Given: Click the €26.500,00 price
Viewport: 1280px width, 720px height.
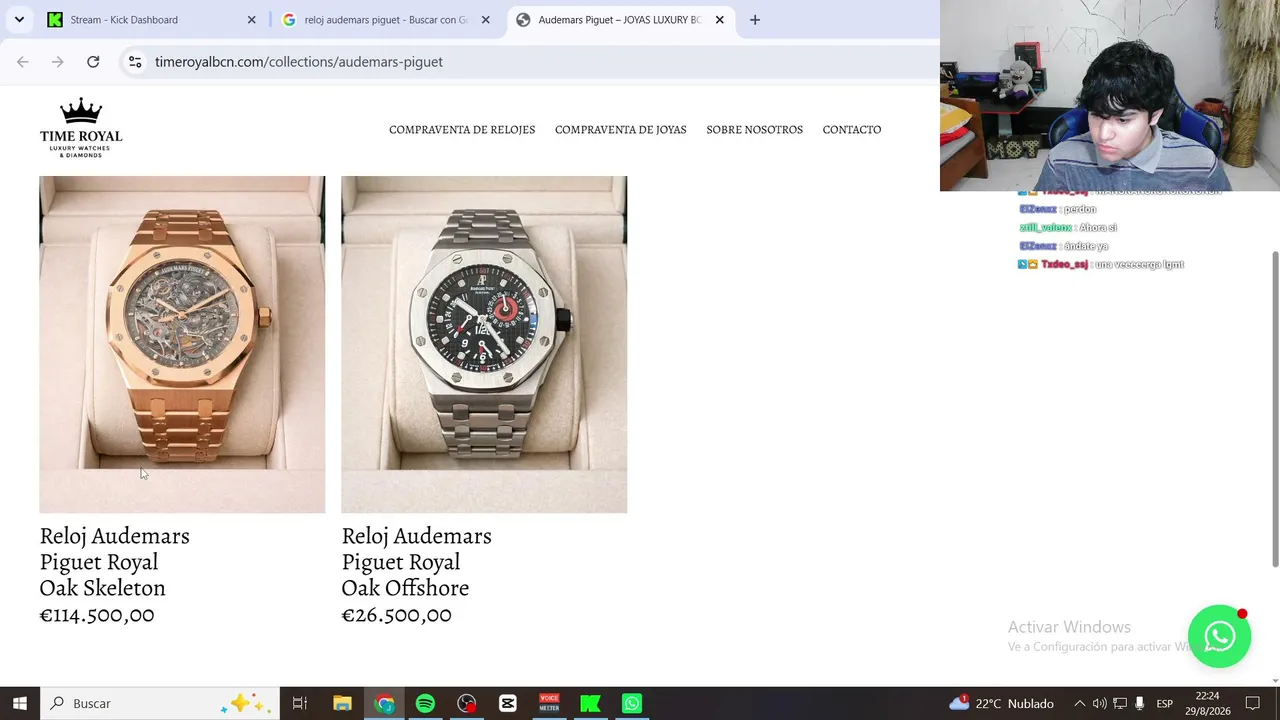Looking at the screenshot, I should point(396,615).
